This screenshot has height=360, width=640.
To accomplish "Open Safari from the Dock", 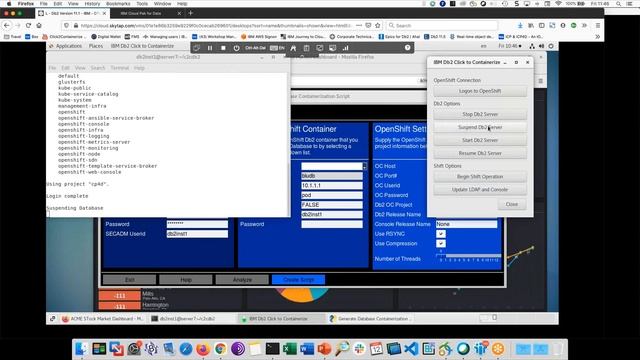I will [186, 349].
